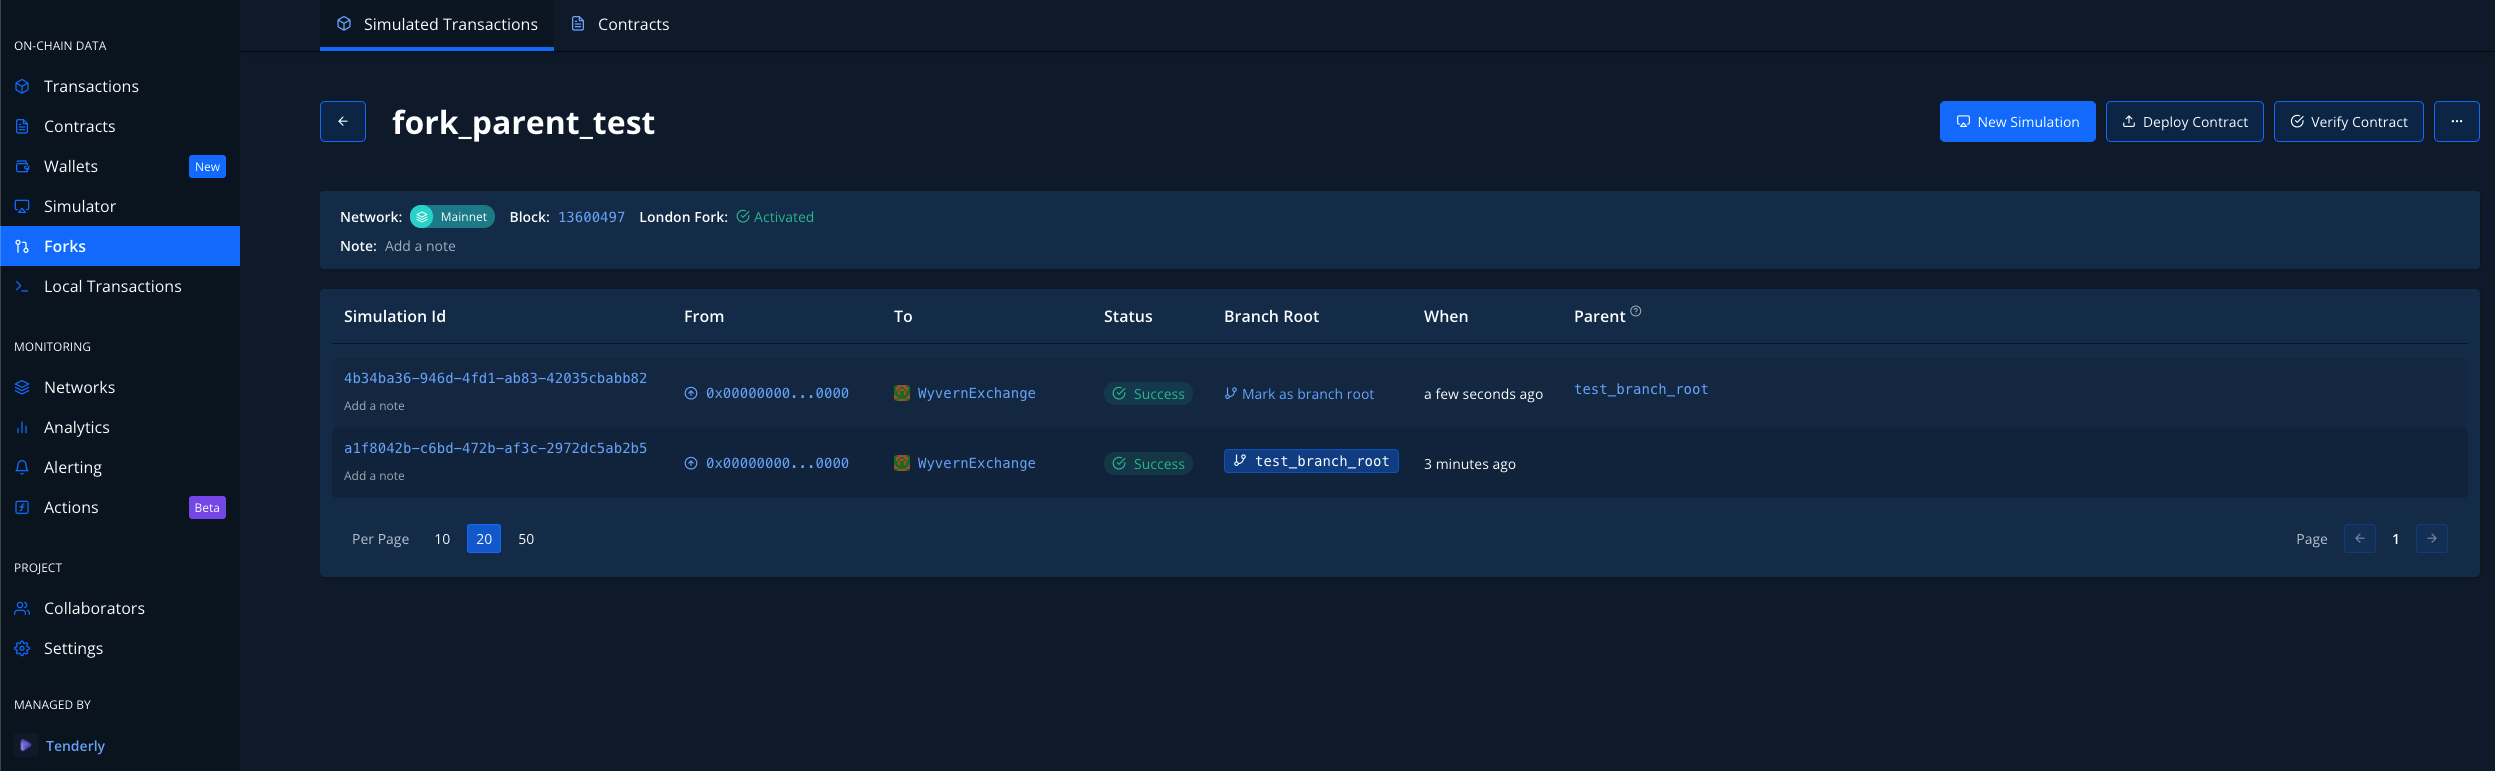Open Analytics in the sidebar

(120, 427)
